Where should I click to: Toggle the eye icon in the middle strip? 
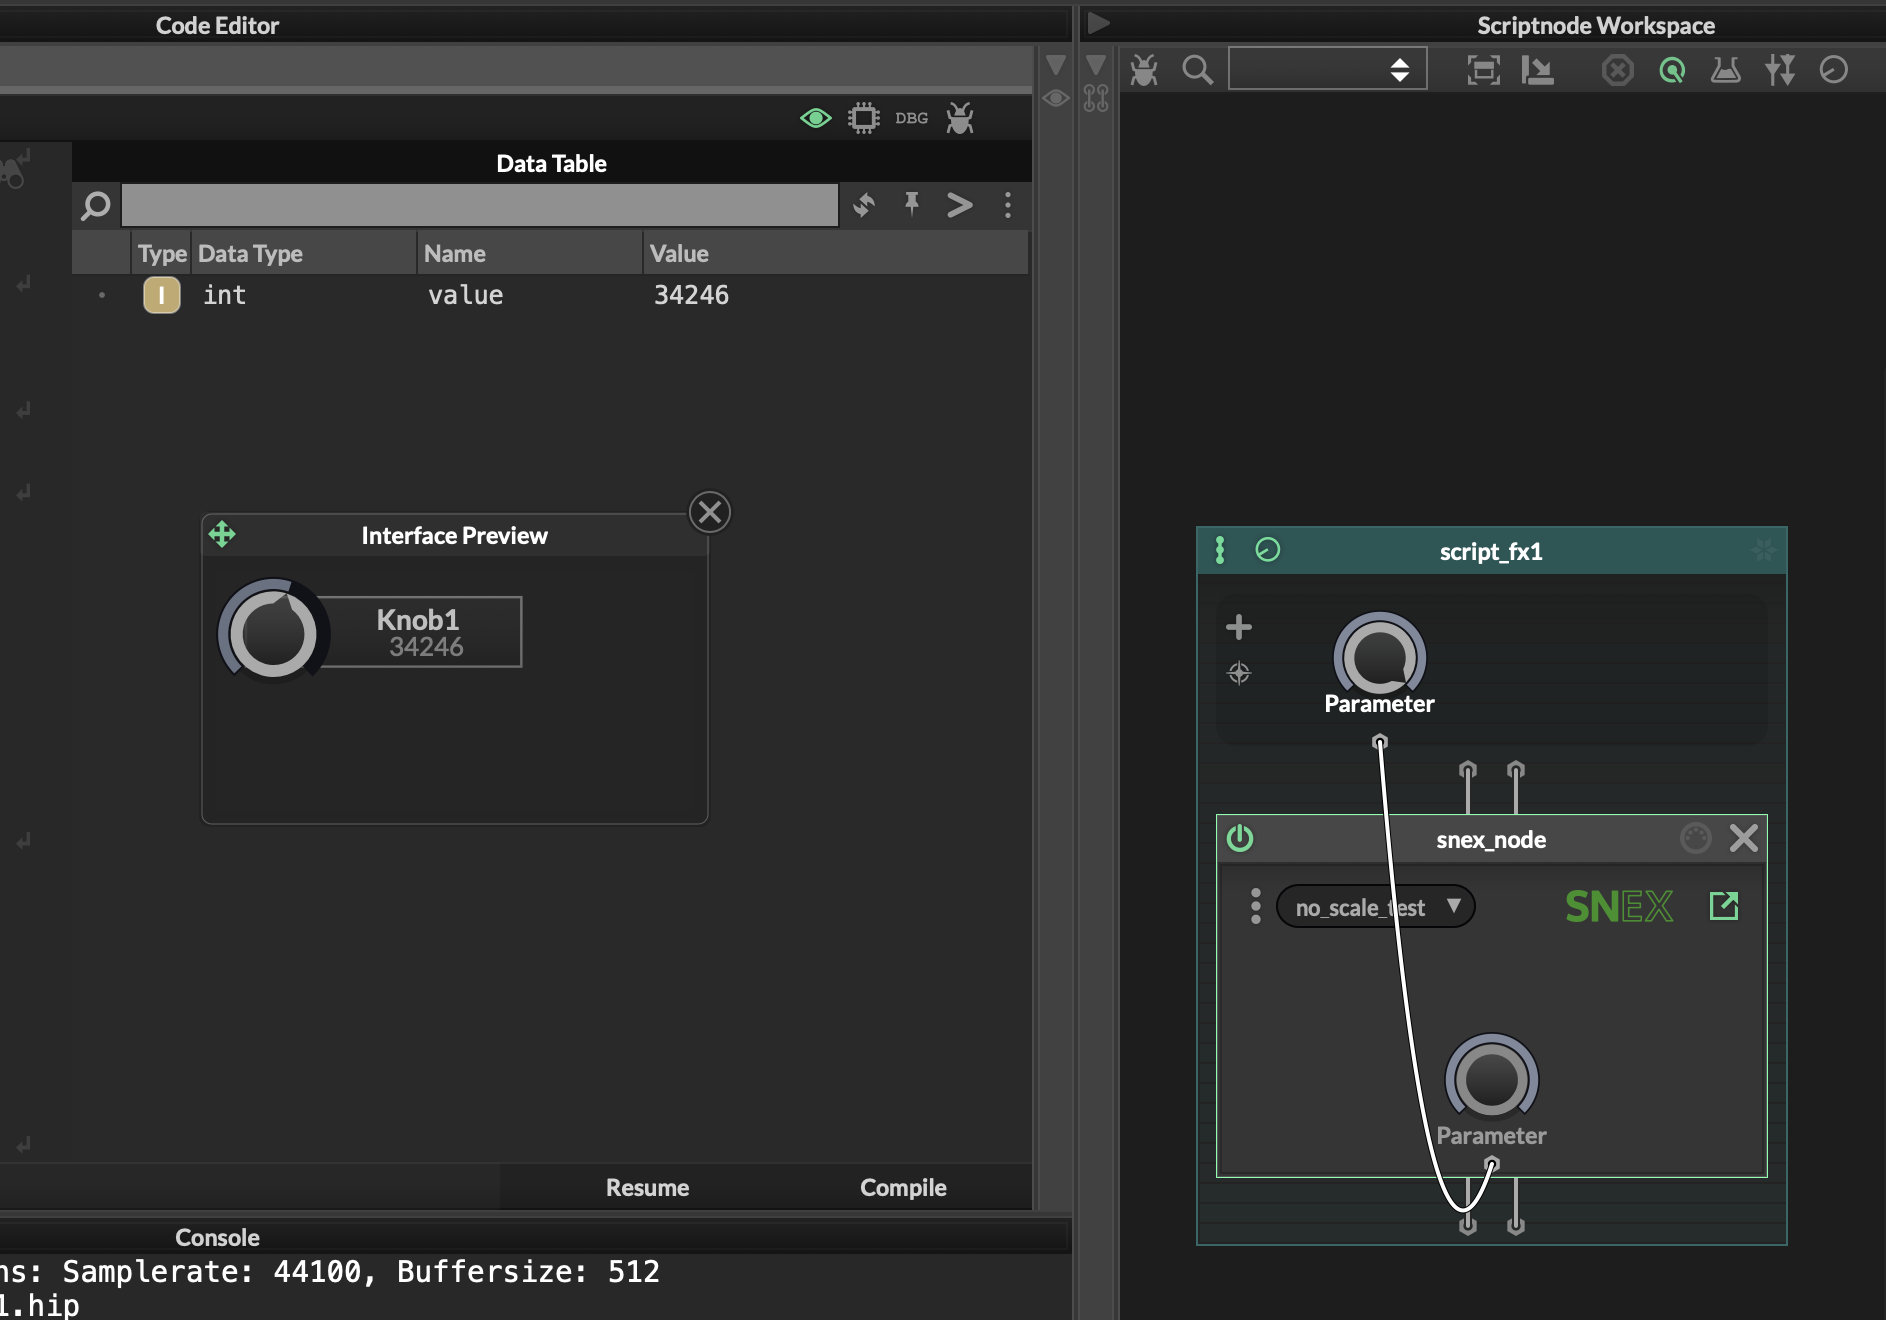pos(1056,98)
